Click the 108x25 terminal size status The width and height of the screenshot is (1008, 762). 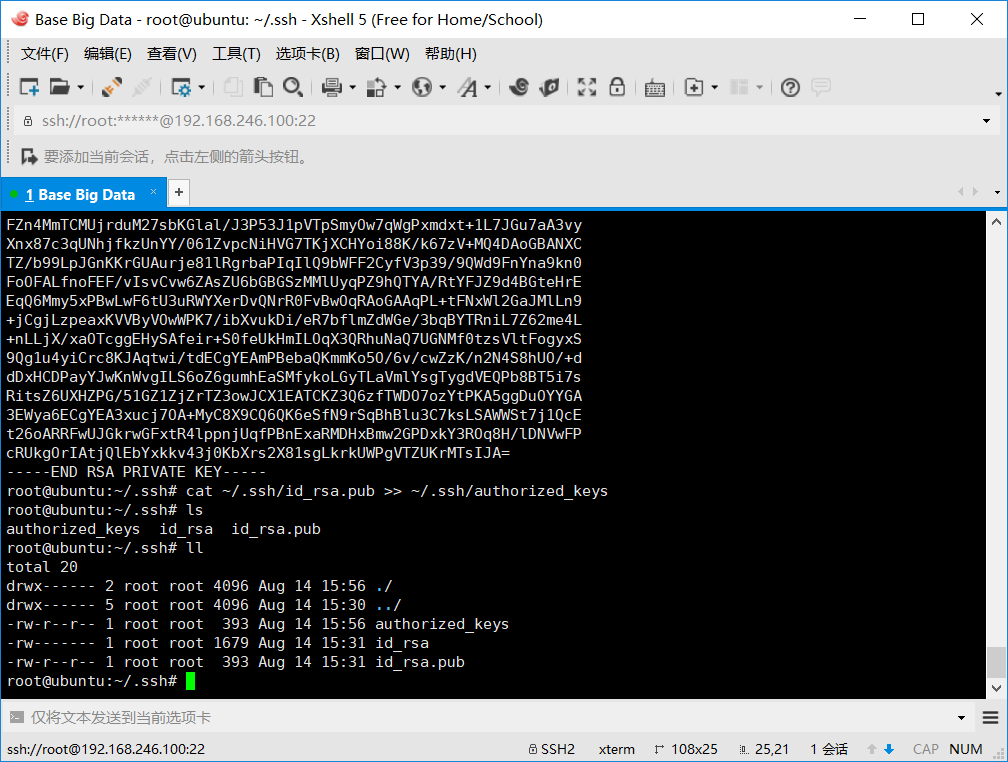[686, 749]
